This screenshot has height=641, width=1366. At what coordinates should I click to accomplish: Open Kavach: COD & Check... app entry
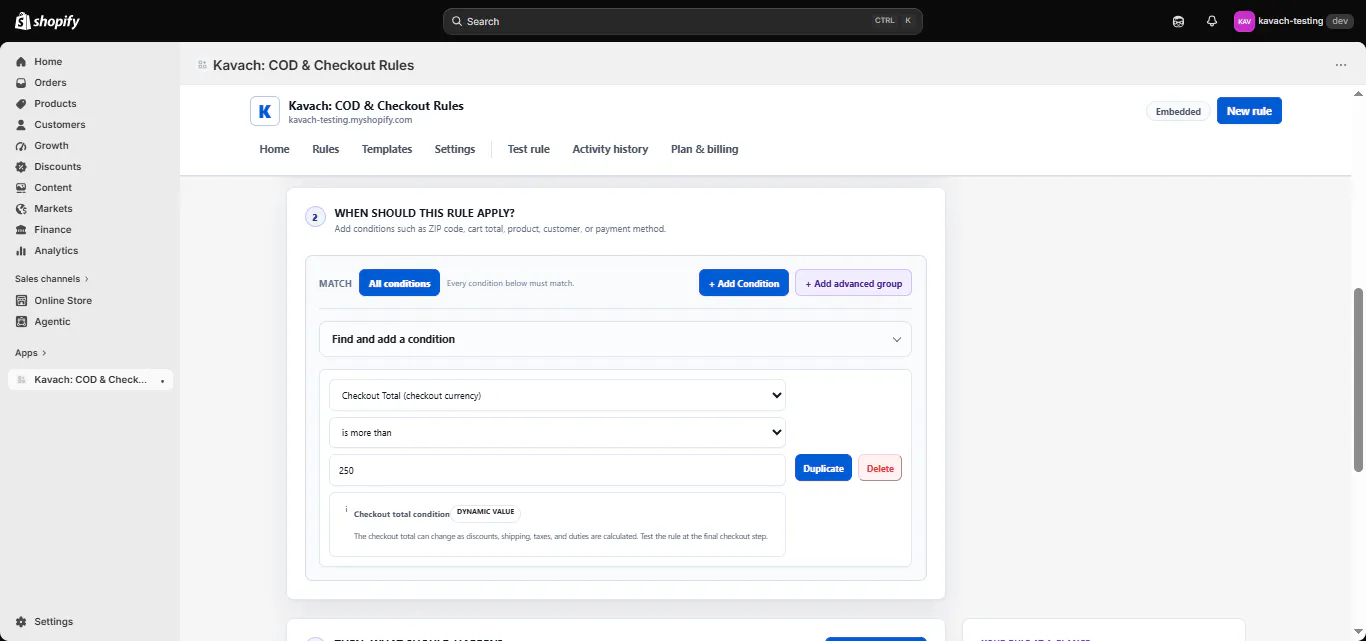pyautogui.click(x=90, y=380)
